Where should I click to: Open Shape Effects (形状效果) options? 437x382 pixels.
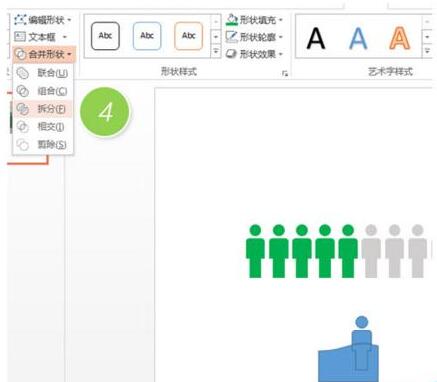(x=255, y=54)
